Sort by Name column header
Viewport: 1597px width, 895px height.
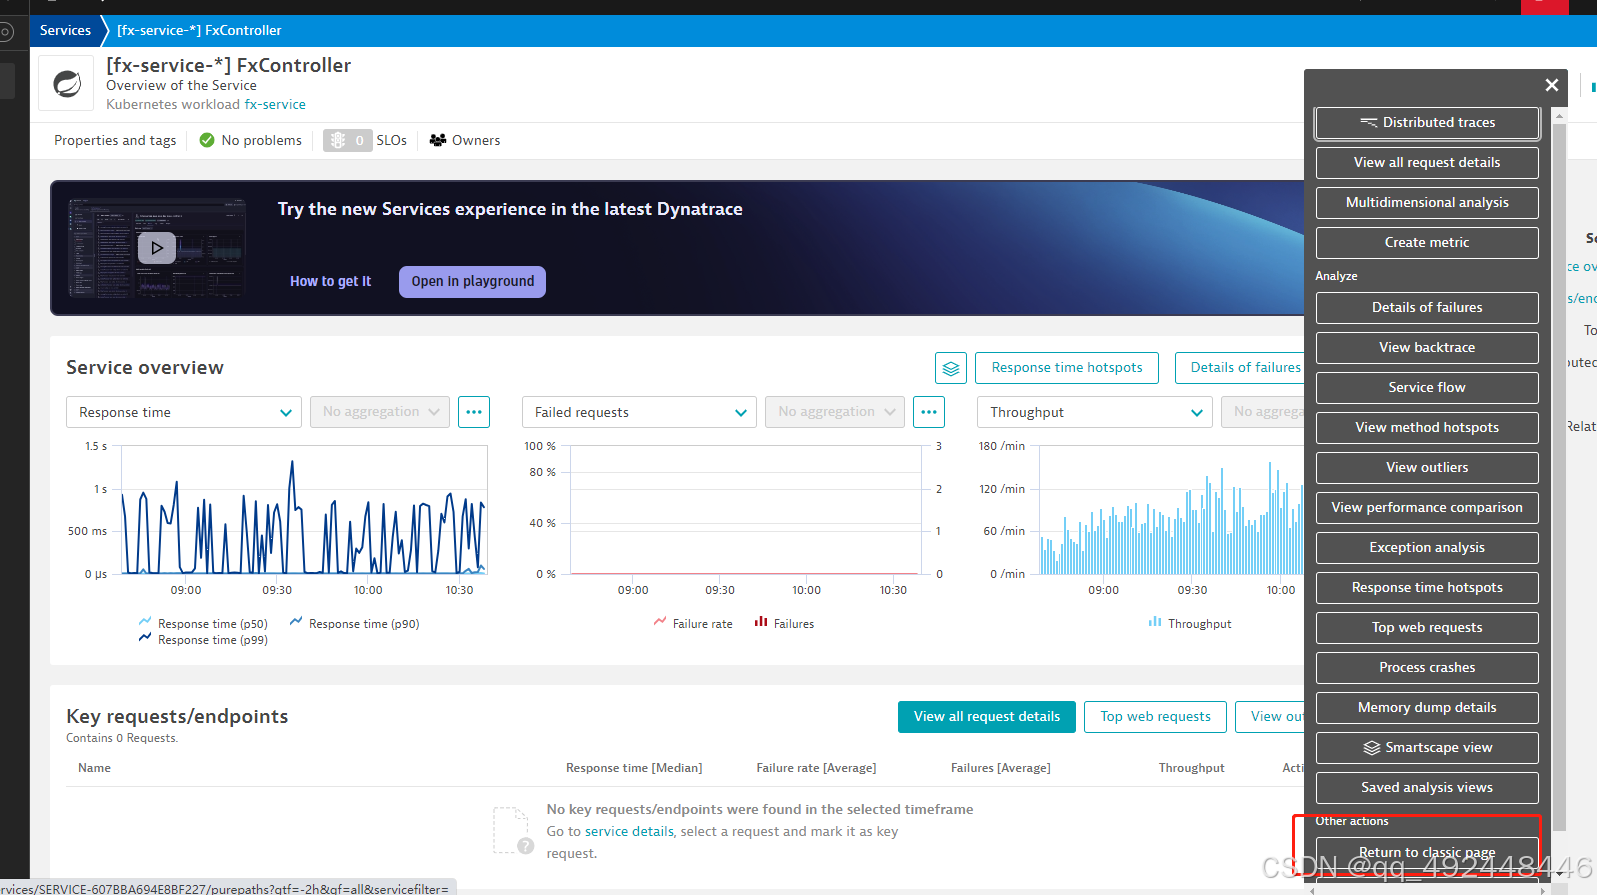click(94, 768)
